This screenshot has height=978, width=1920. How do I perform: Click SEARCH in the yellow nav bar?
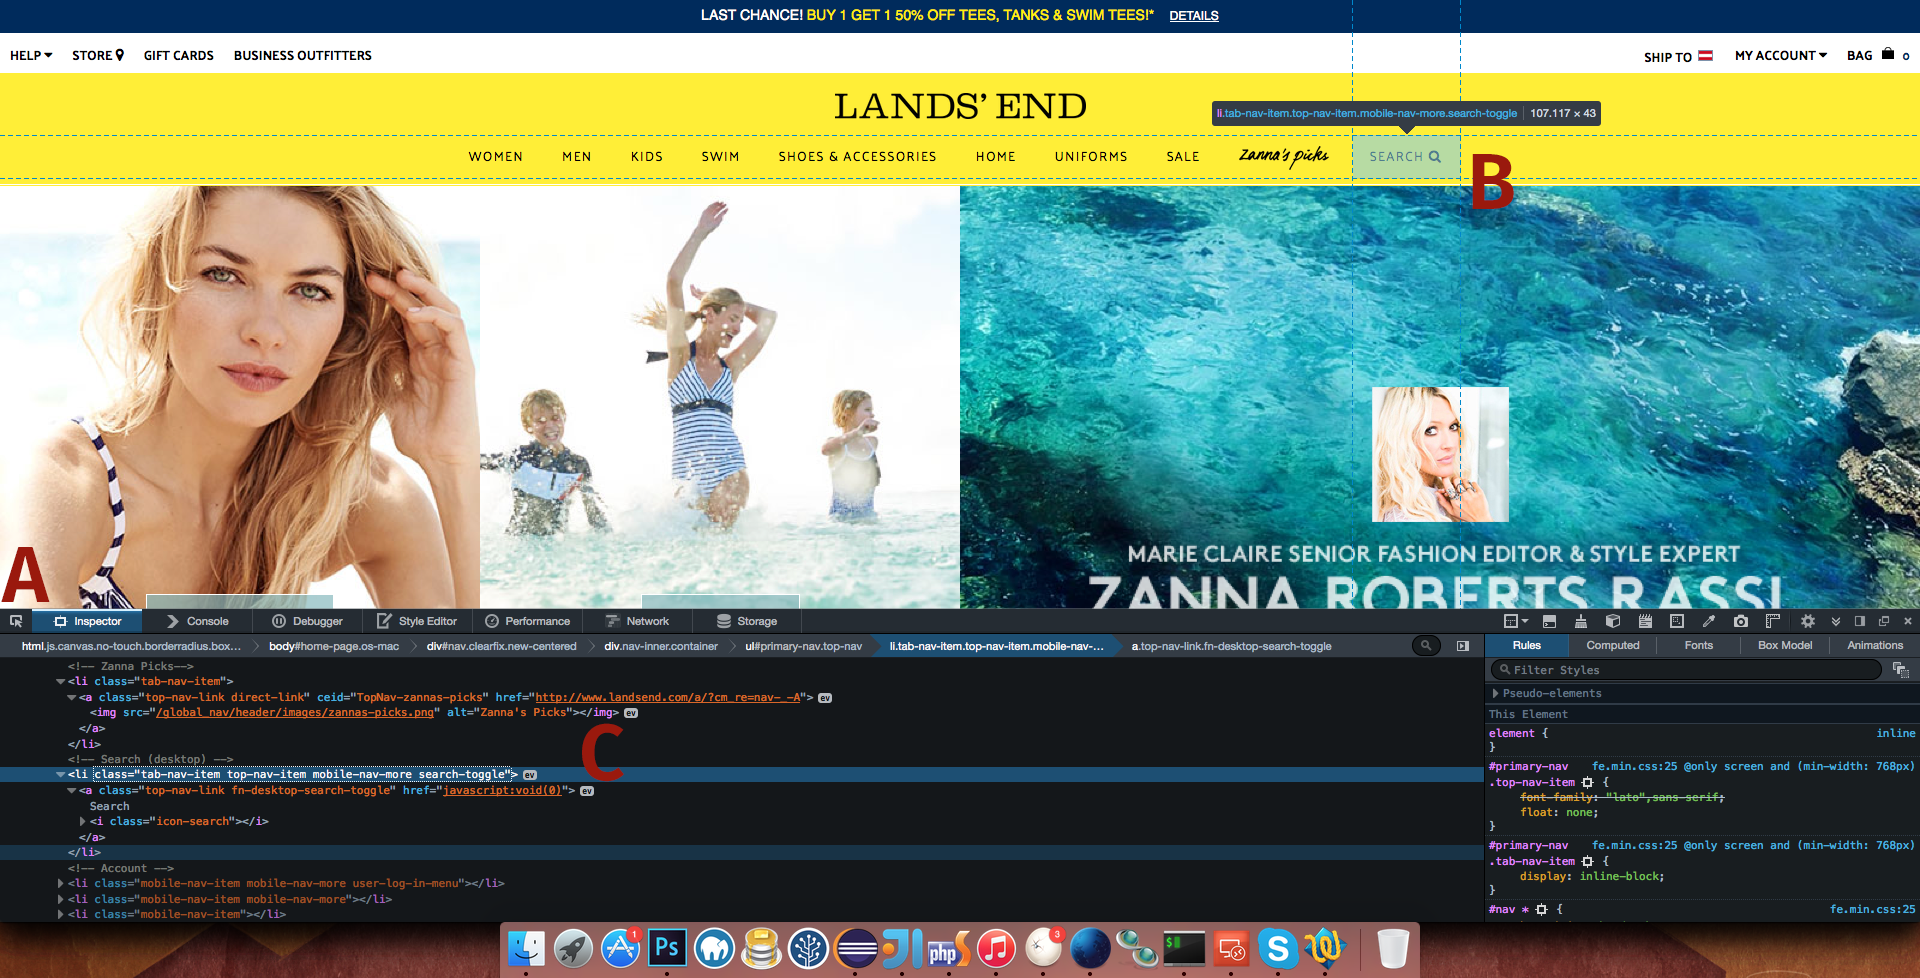tap(1405, 157)
